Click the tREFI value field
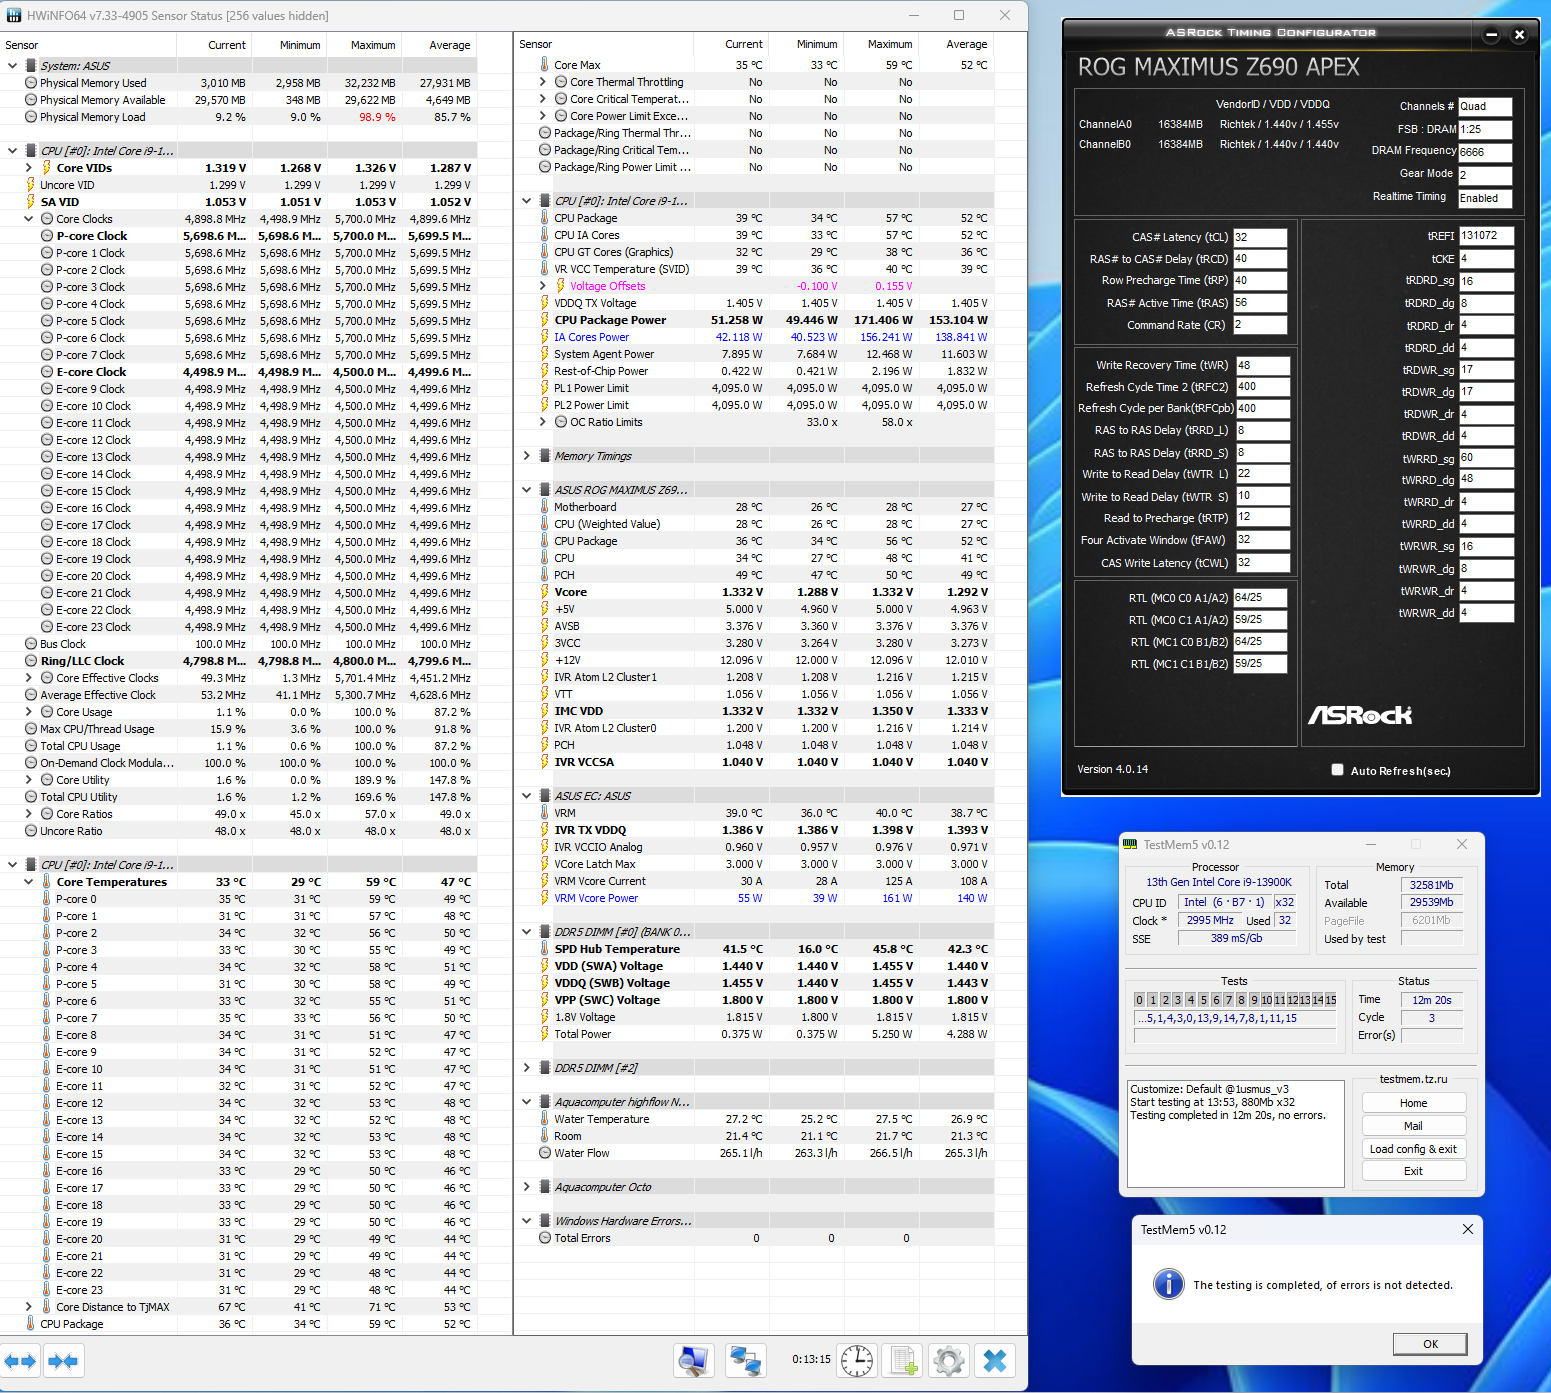This screenshot has width=1551, height=1393. [1486, 236]
